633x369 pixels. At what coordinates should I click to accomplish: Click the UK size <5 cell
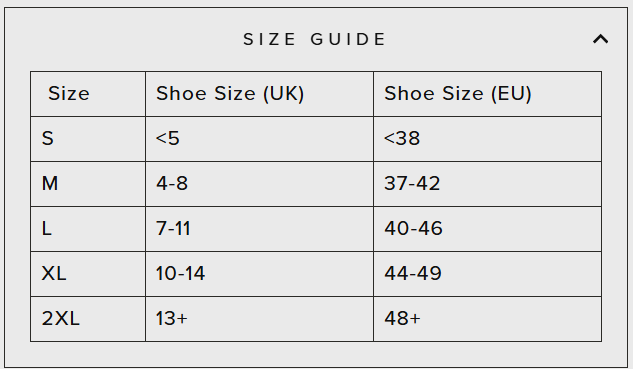click(x=260, y=139)
